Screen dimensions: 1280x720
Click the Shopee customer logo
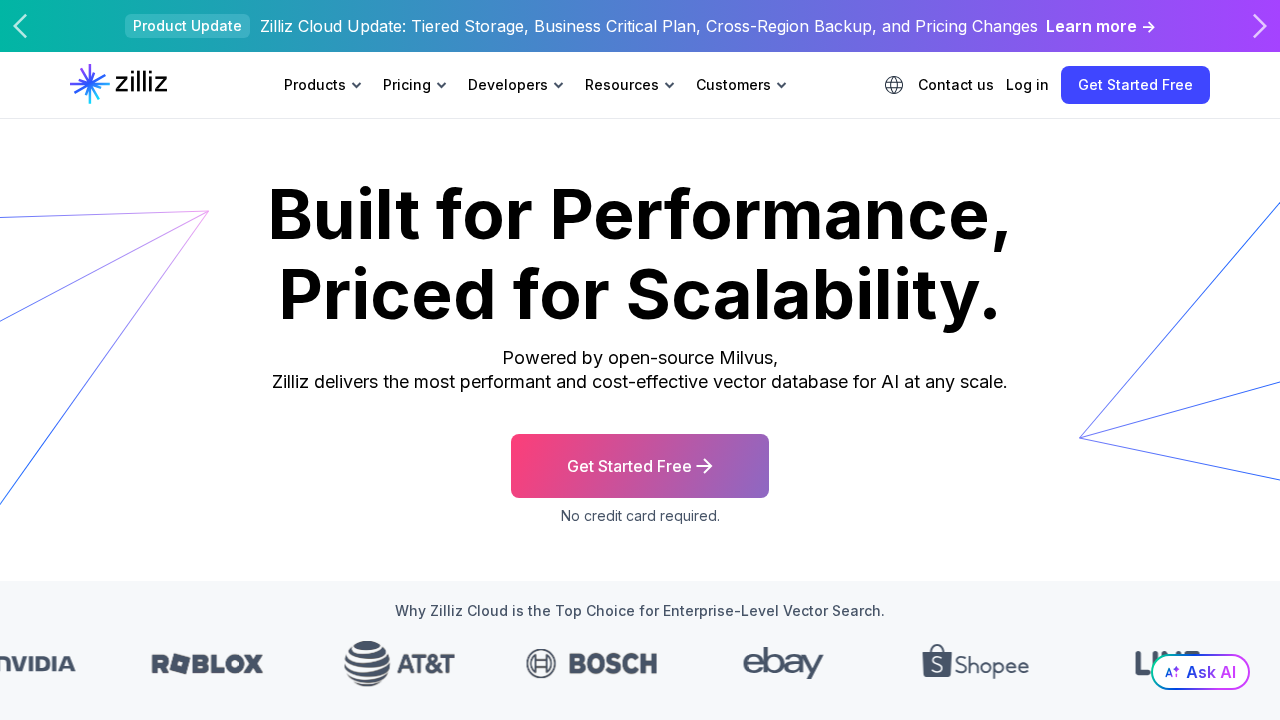point(975,663)
